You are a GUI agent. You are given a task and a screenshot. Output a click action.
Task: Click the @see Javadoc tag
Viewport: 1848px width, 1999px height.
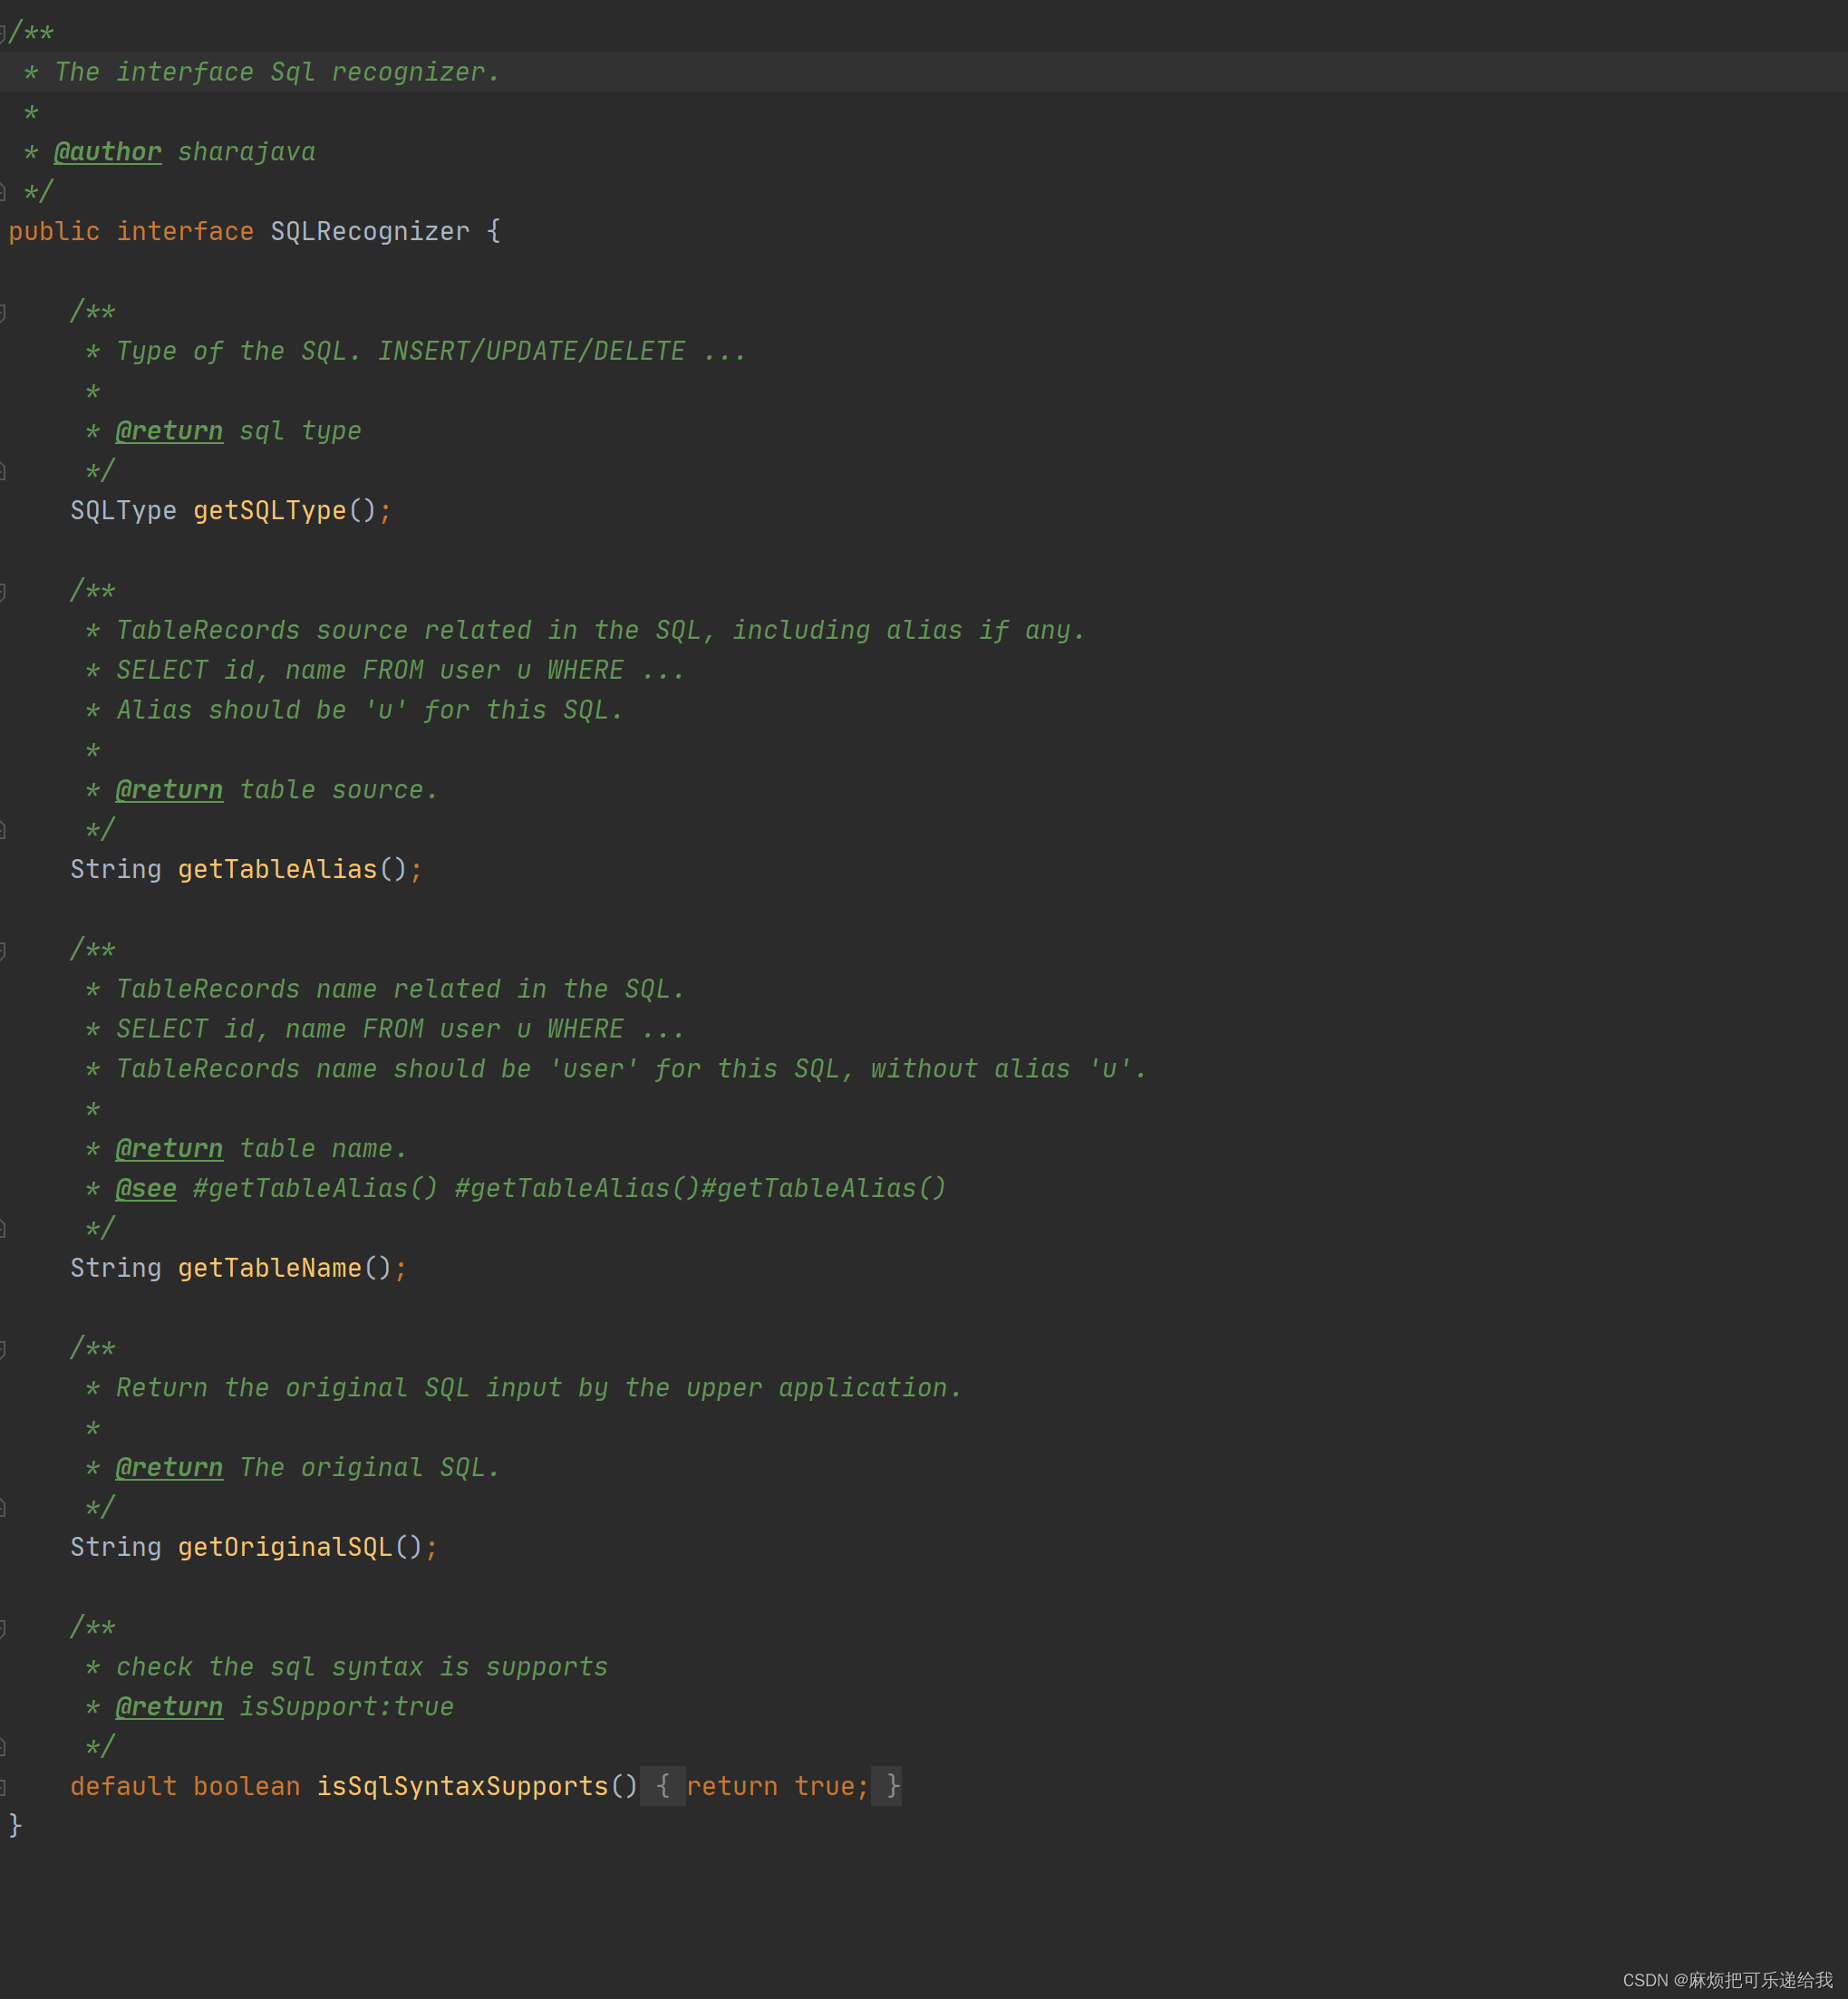point(146,1189)
